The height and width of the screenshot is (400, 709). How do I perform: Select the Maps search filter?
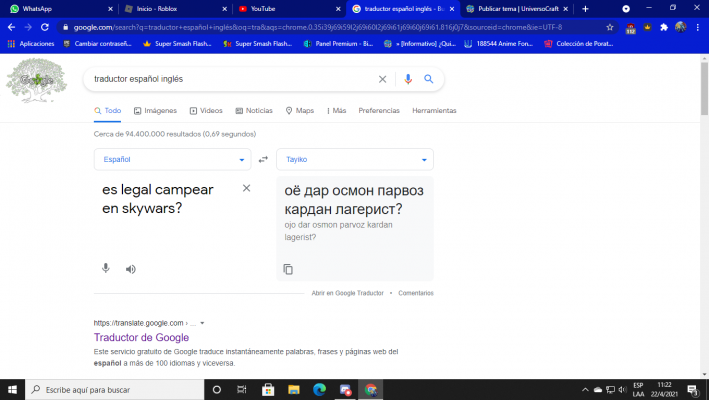pos(300,111)
